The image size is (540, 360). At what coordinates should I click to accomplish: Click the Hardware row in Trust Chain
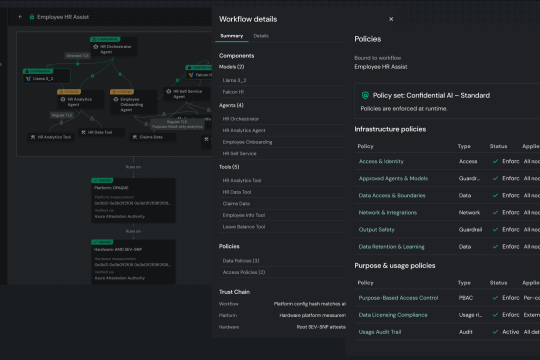tap(282, 327)
